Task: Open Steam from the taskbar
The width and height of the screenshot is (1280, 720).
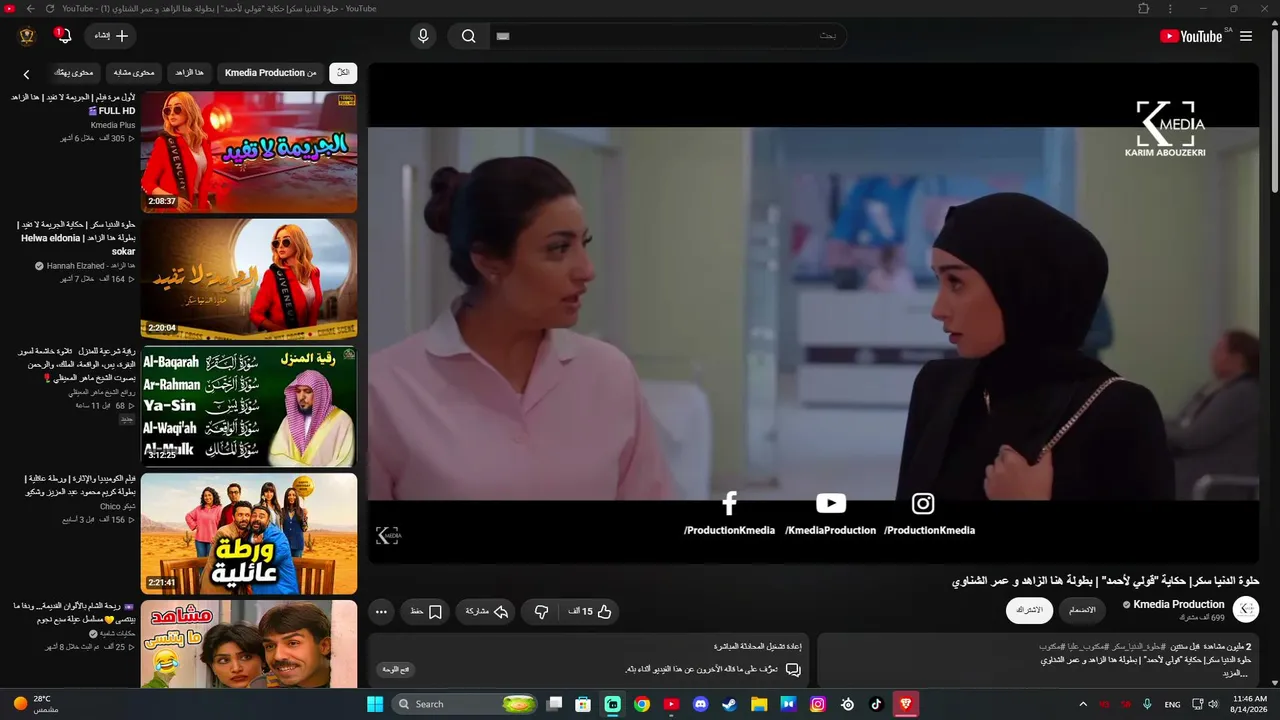Action: pyautogui.click(x=730, y=704)
